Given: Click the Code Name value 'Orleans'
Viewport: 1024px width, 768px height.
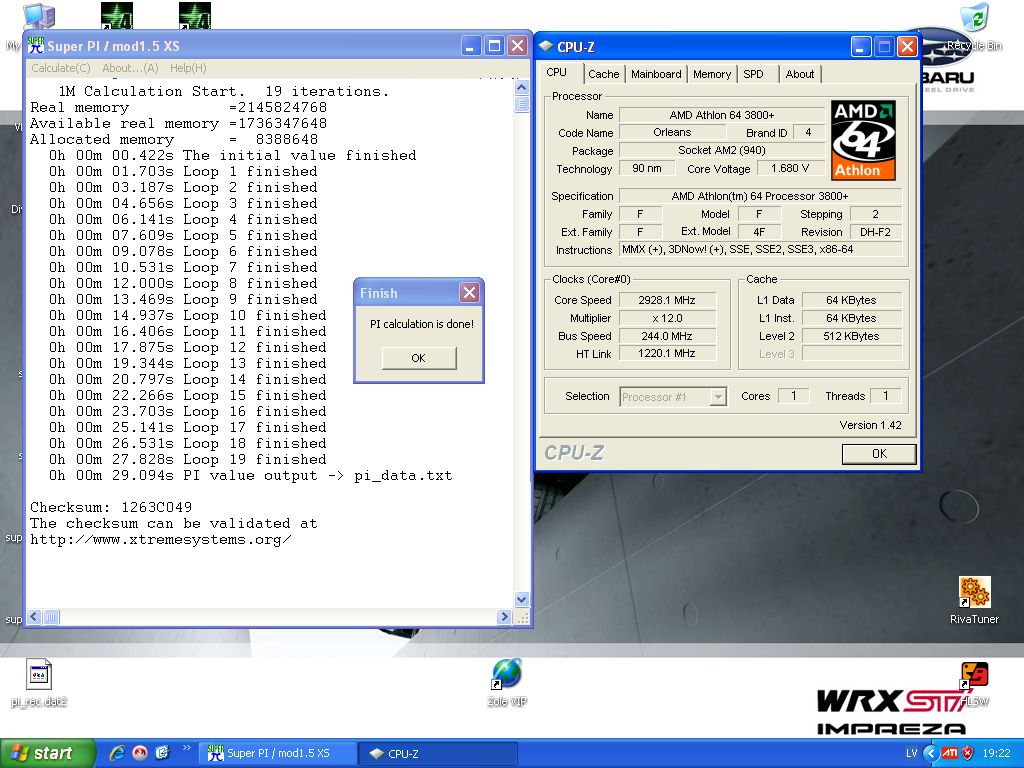Looking at the screenshot, I should 672,133.
